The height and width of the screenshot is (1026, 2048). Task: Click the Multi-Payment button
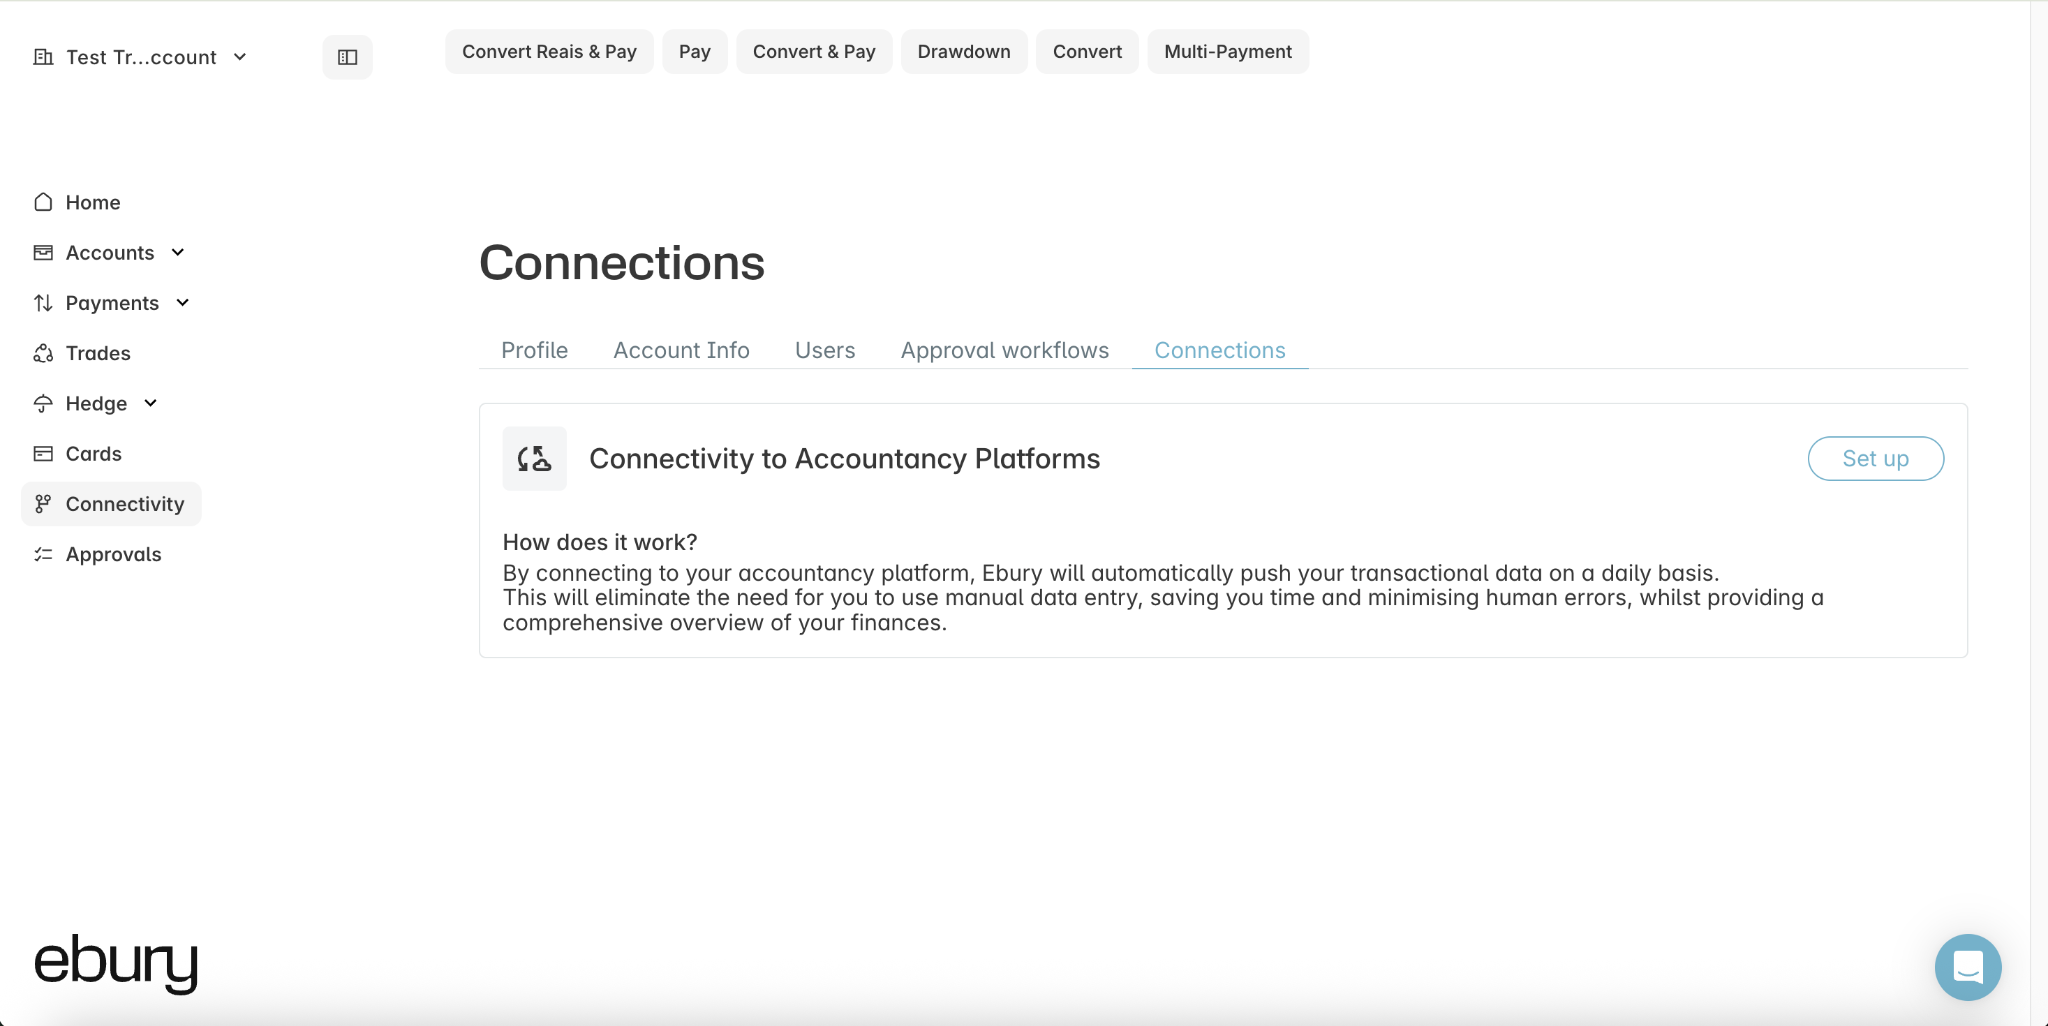(x=1228, y=52)
